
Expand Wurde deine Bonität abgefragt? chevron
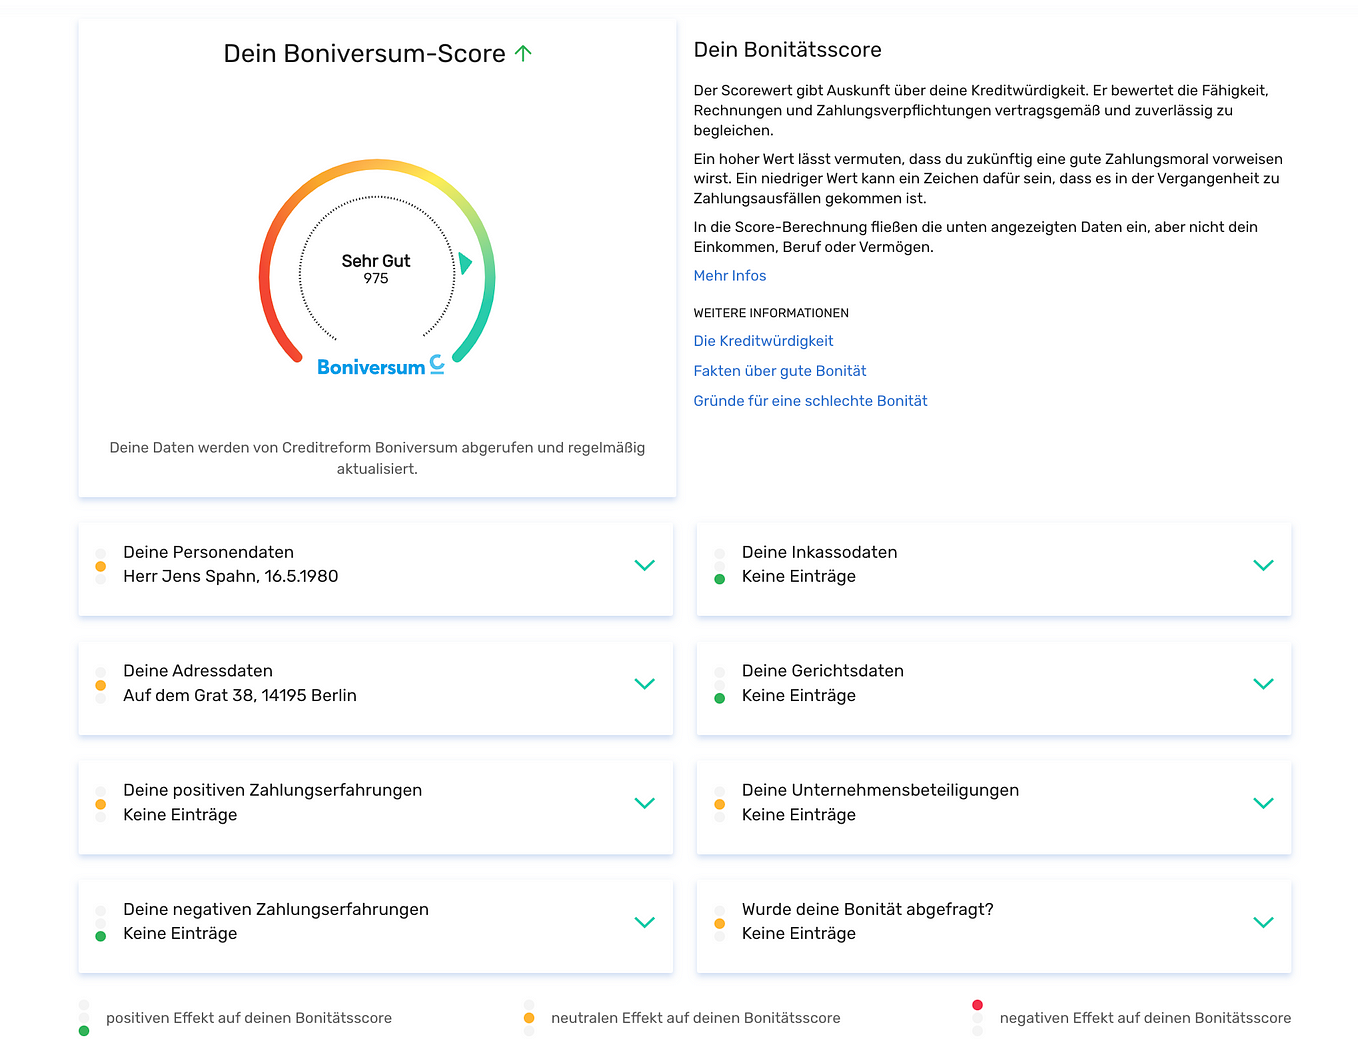coord(1264,922)
